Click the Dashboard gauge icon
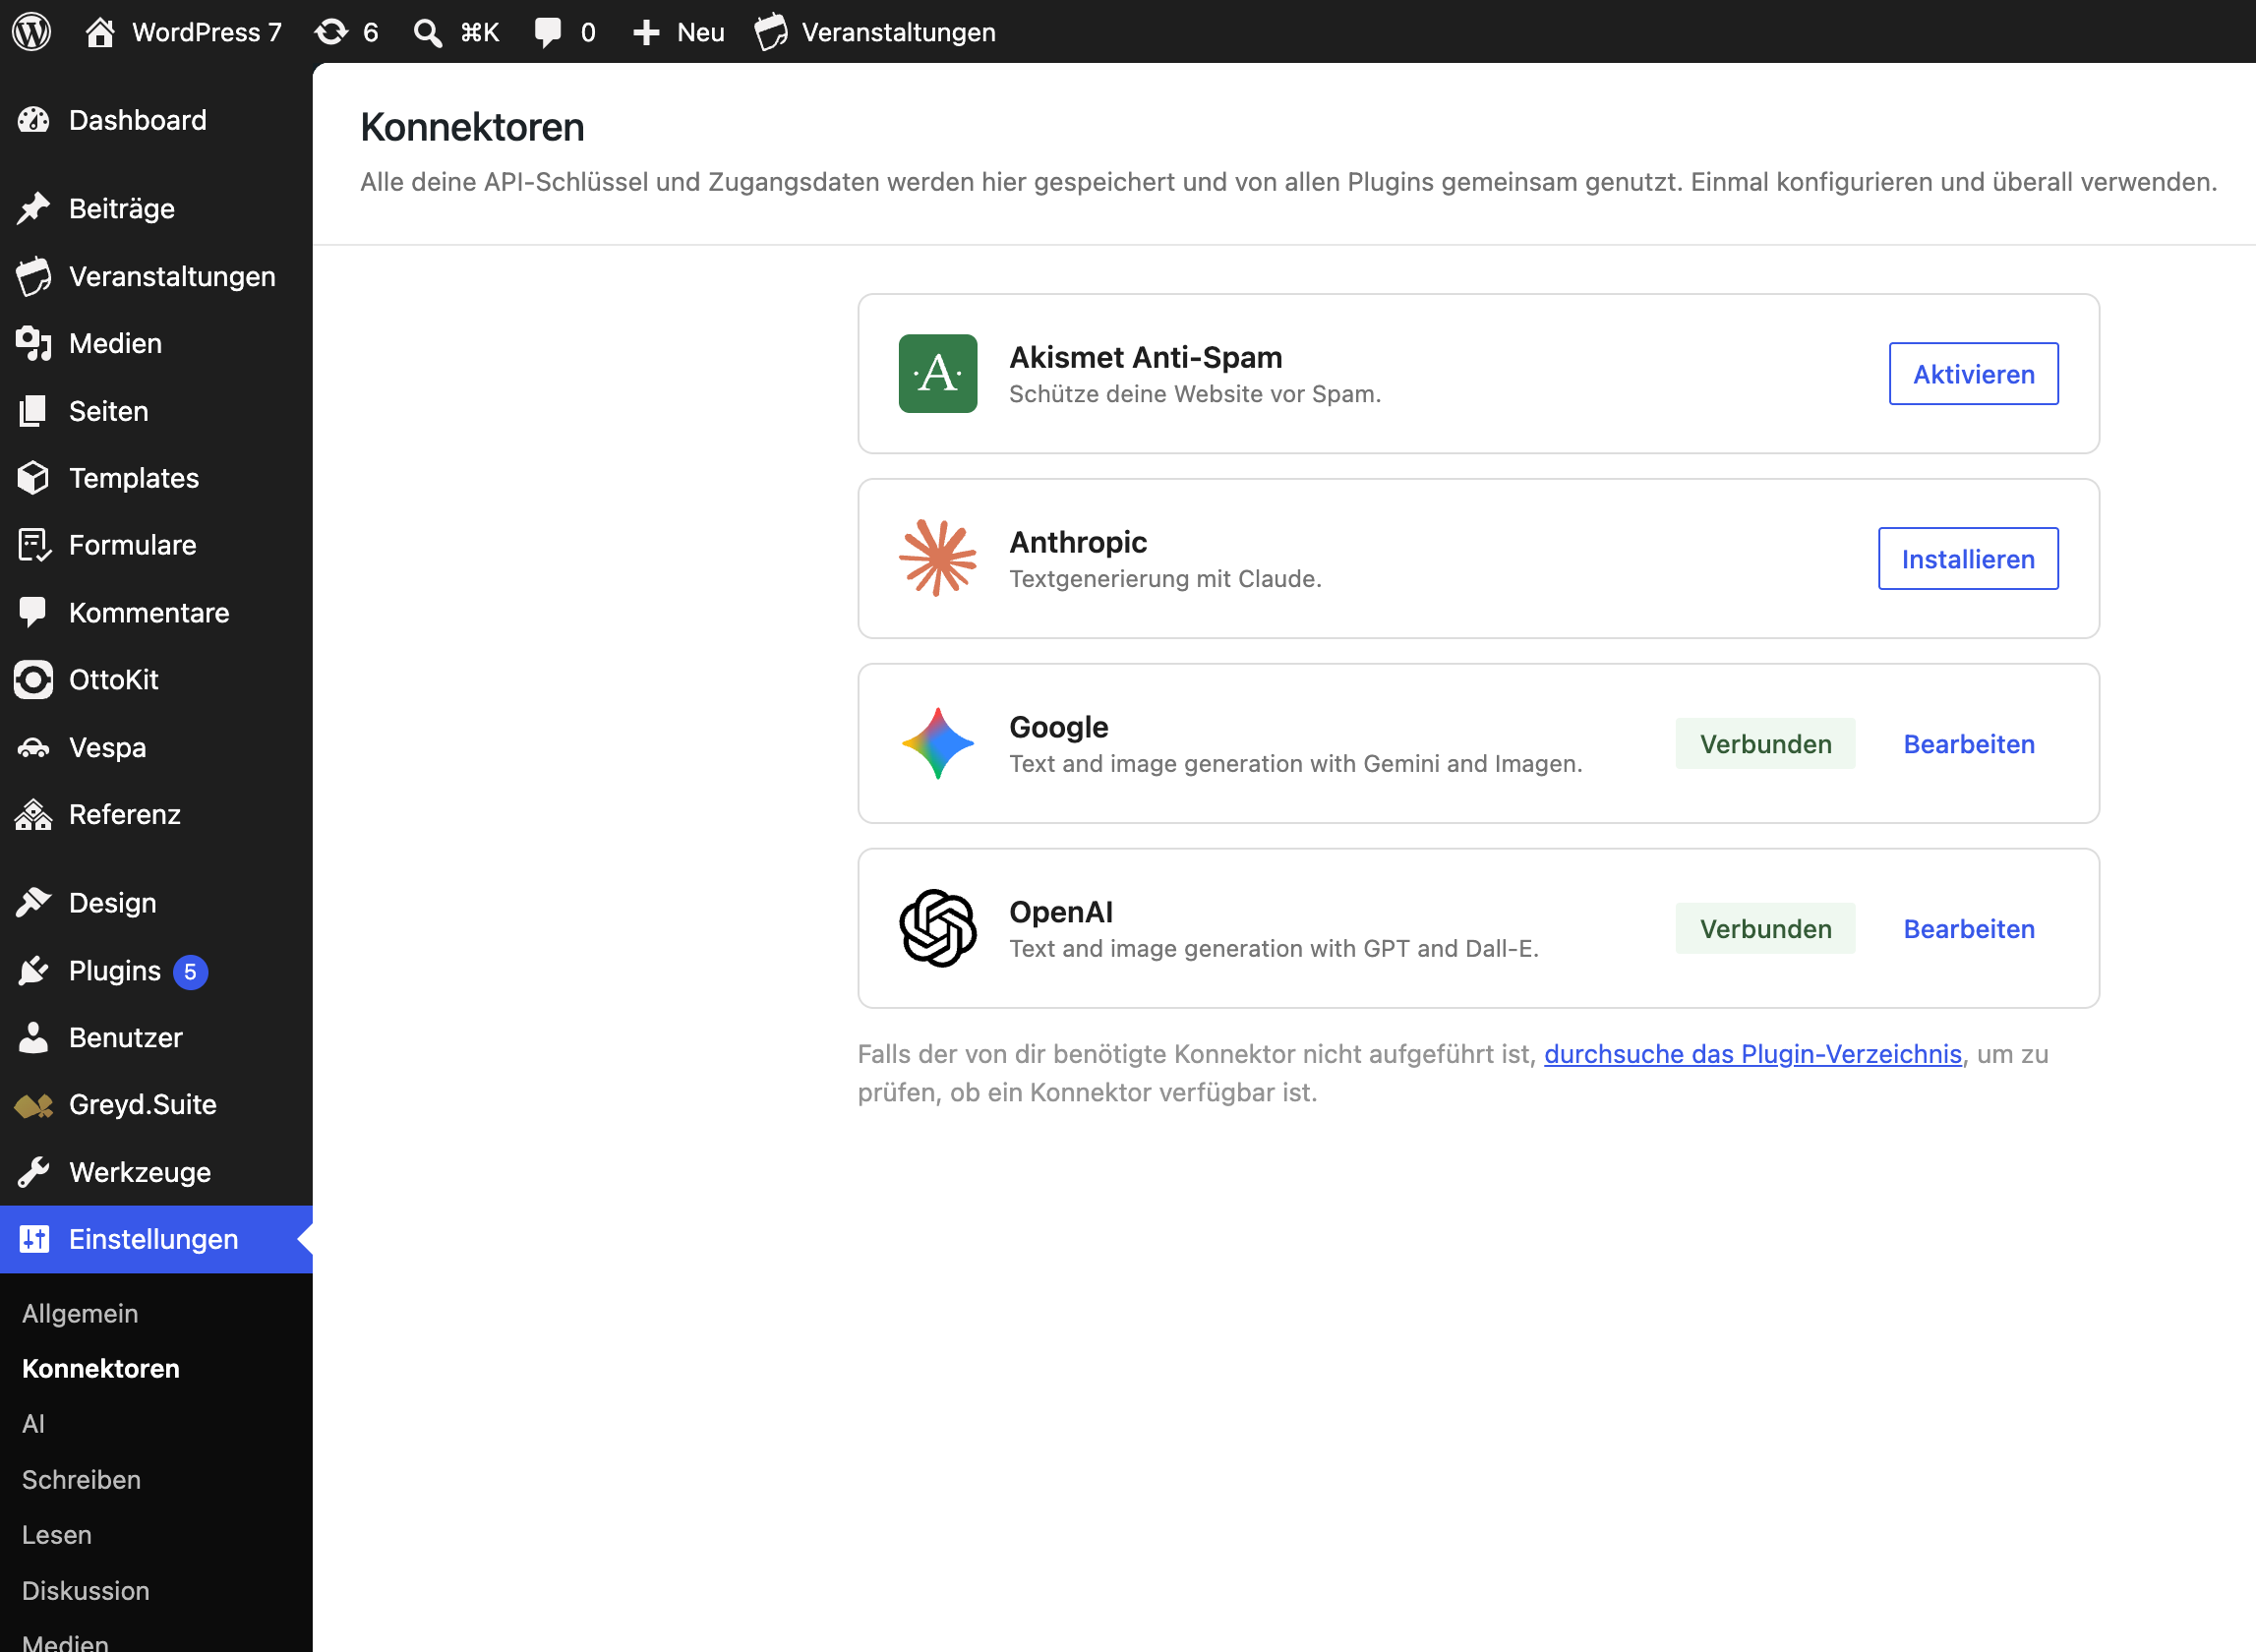 (34, 120)
